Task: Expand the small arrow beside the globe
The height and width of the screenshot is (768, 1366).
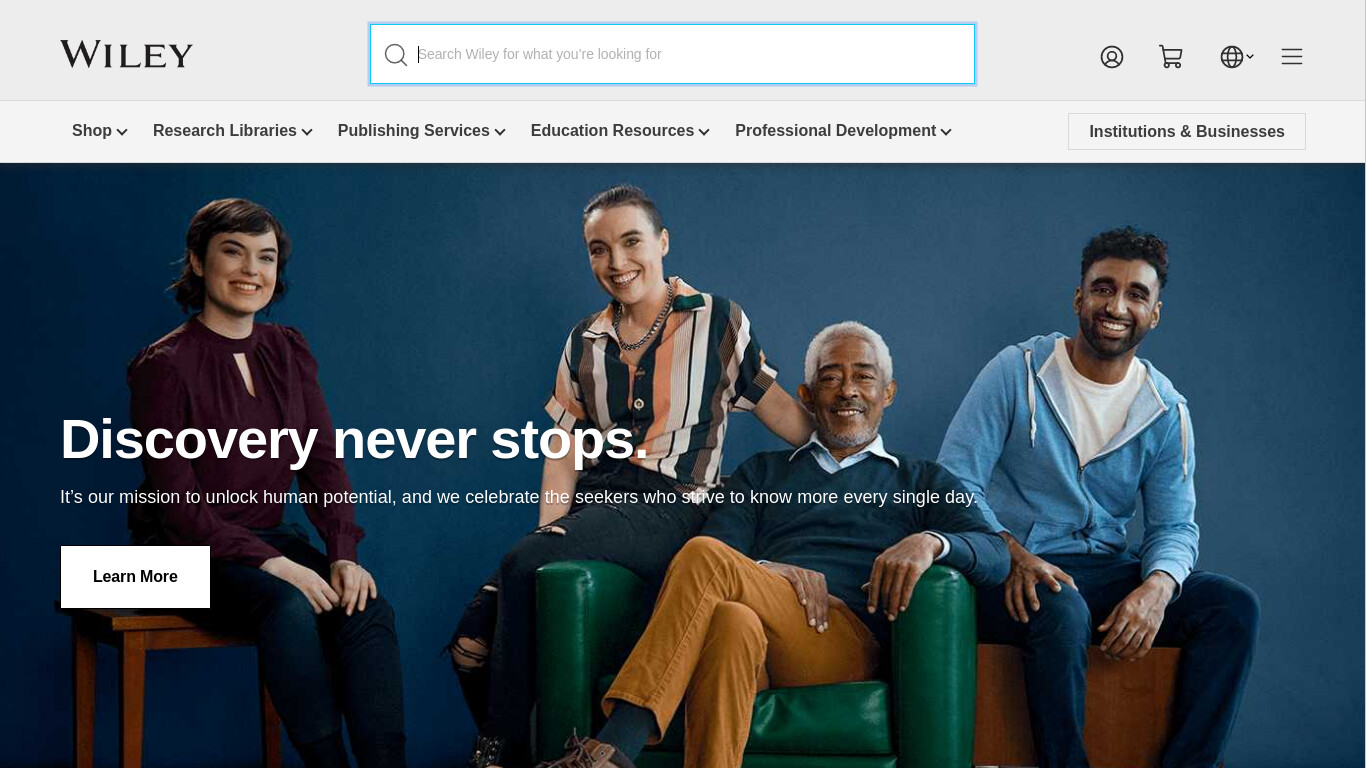Action: tap(1250, 57)
